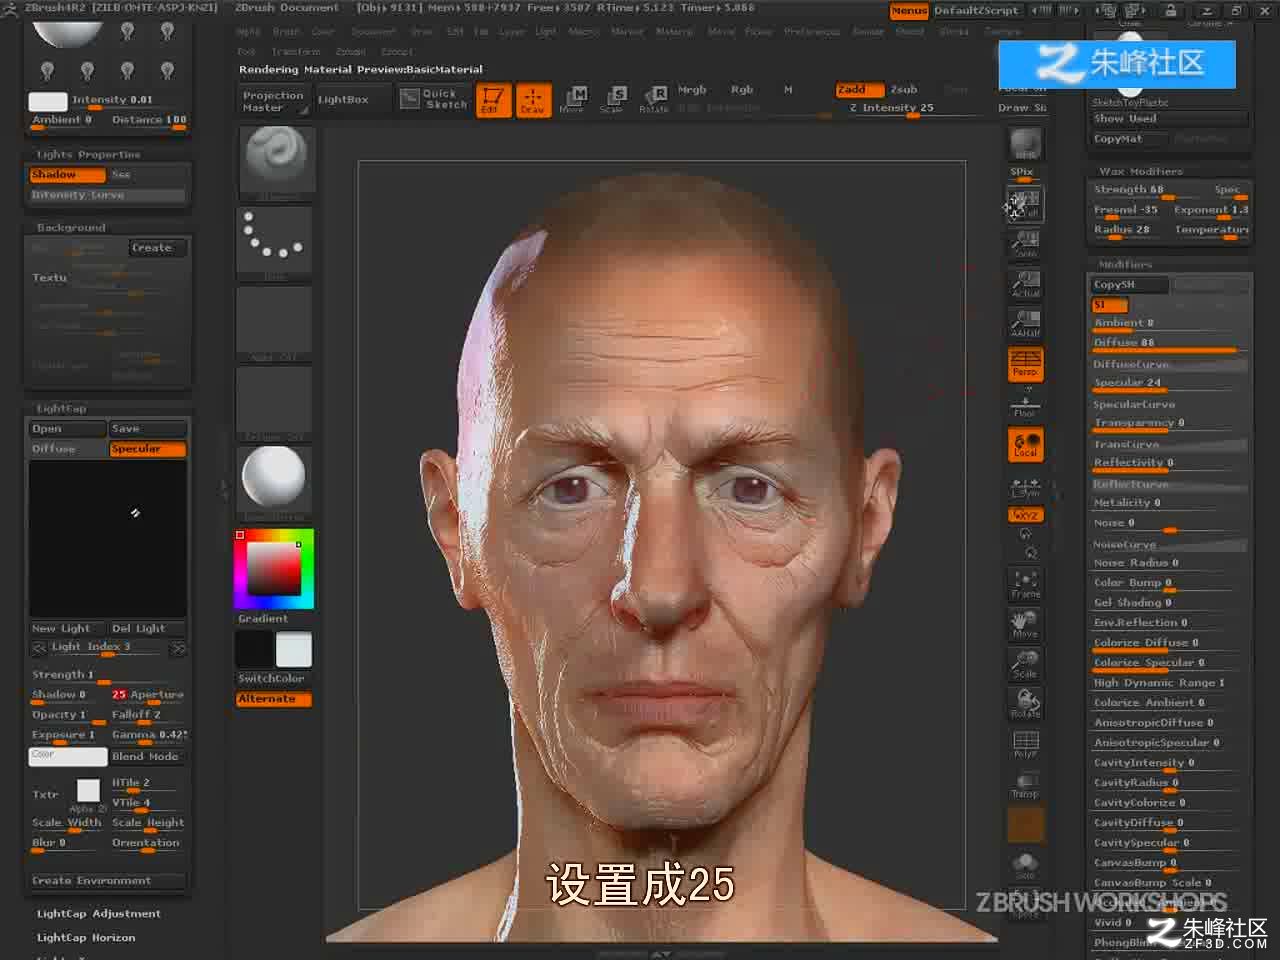
Task: Open the Blend Mode selector
Action: point(145,757)
